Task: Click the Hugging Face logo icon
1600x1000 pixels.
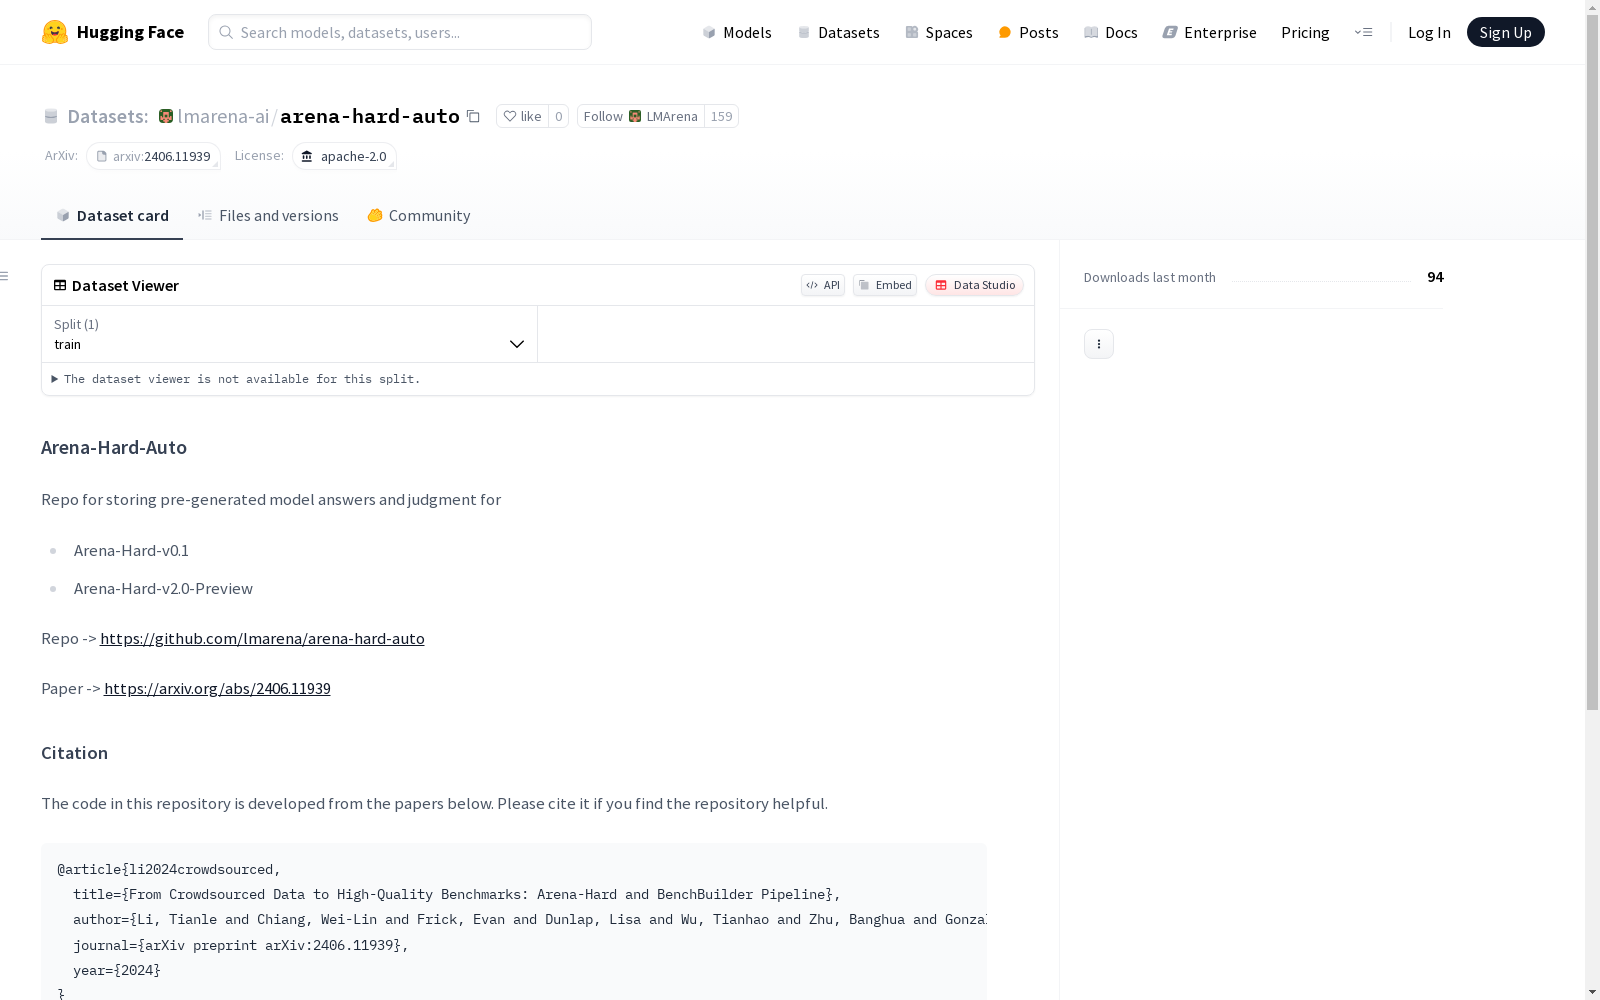Action: tap(55, 32)
